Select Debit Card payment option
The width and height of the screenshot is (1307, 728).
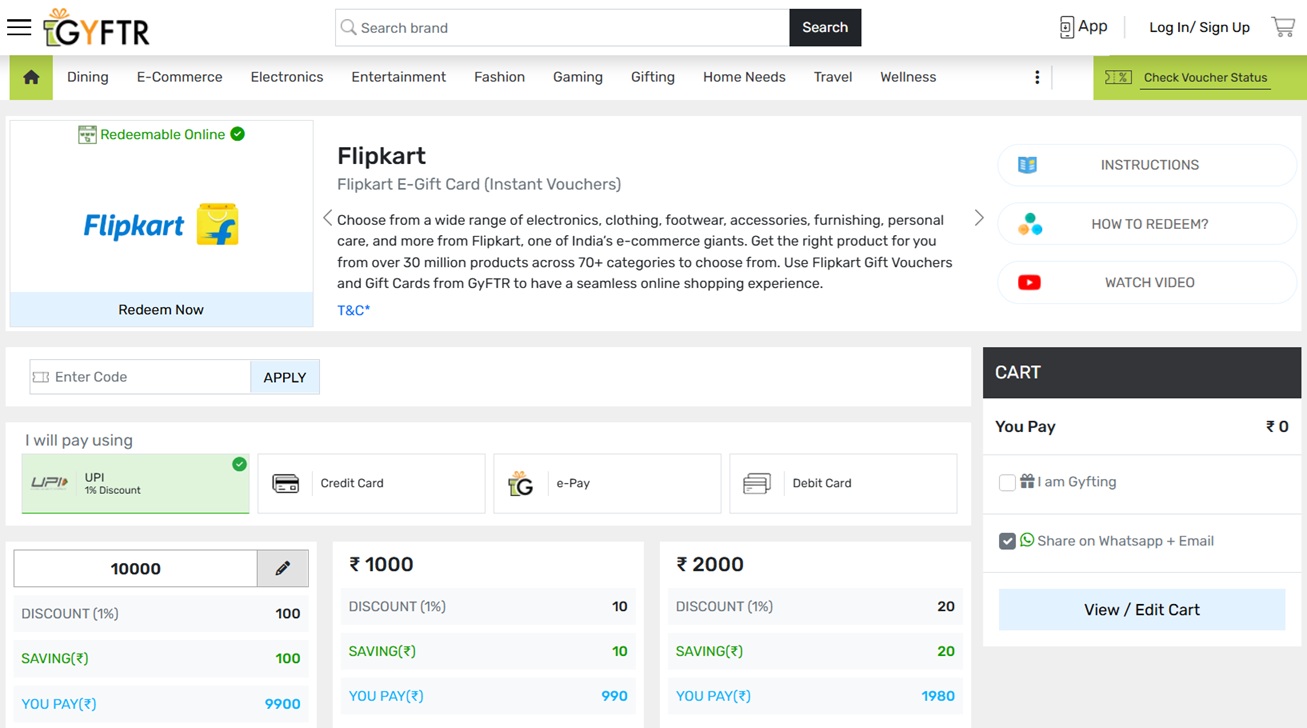point(843,483)
